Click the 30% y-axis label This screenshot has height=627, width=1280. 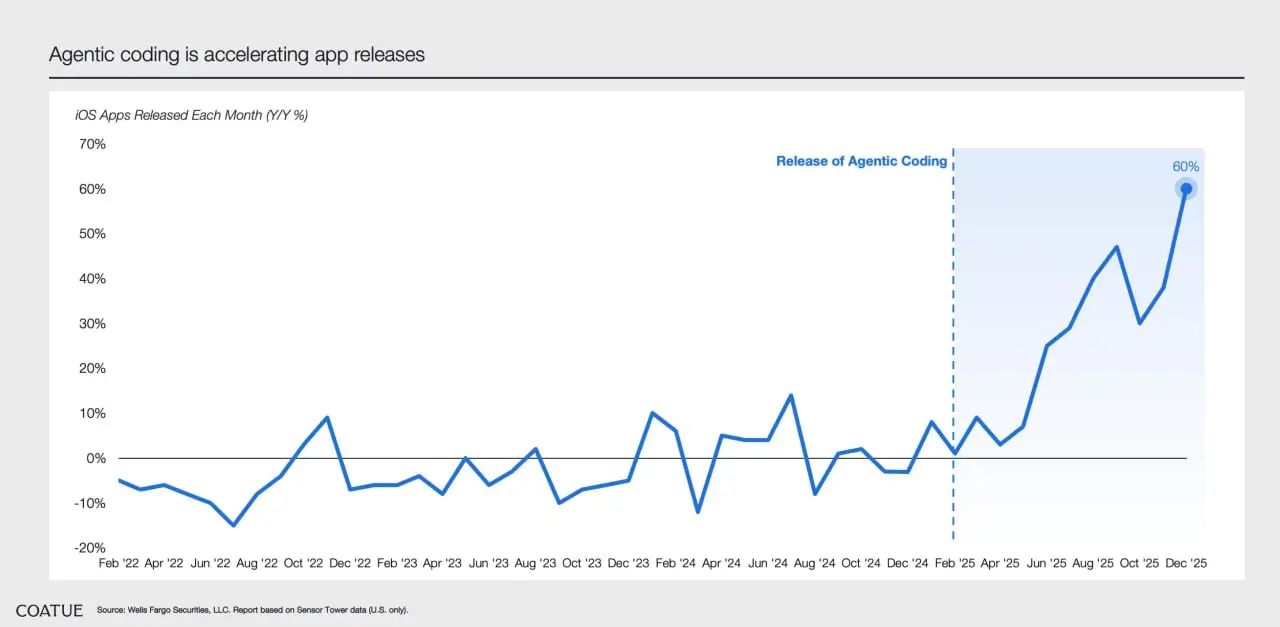click(90, 324)
